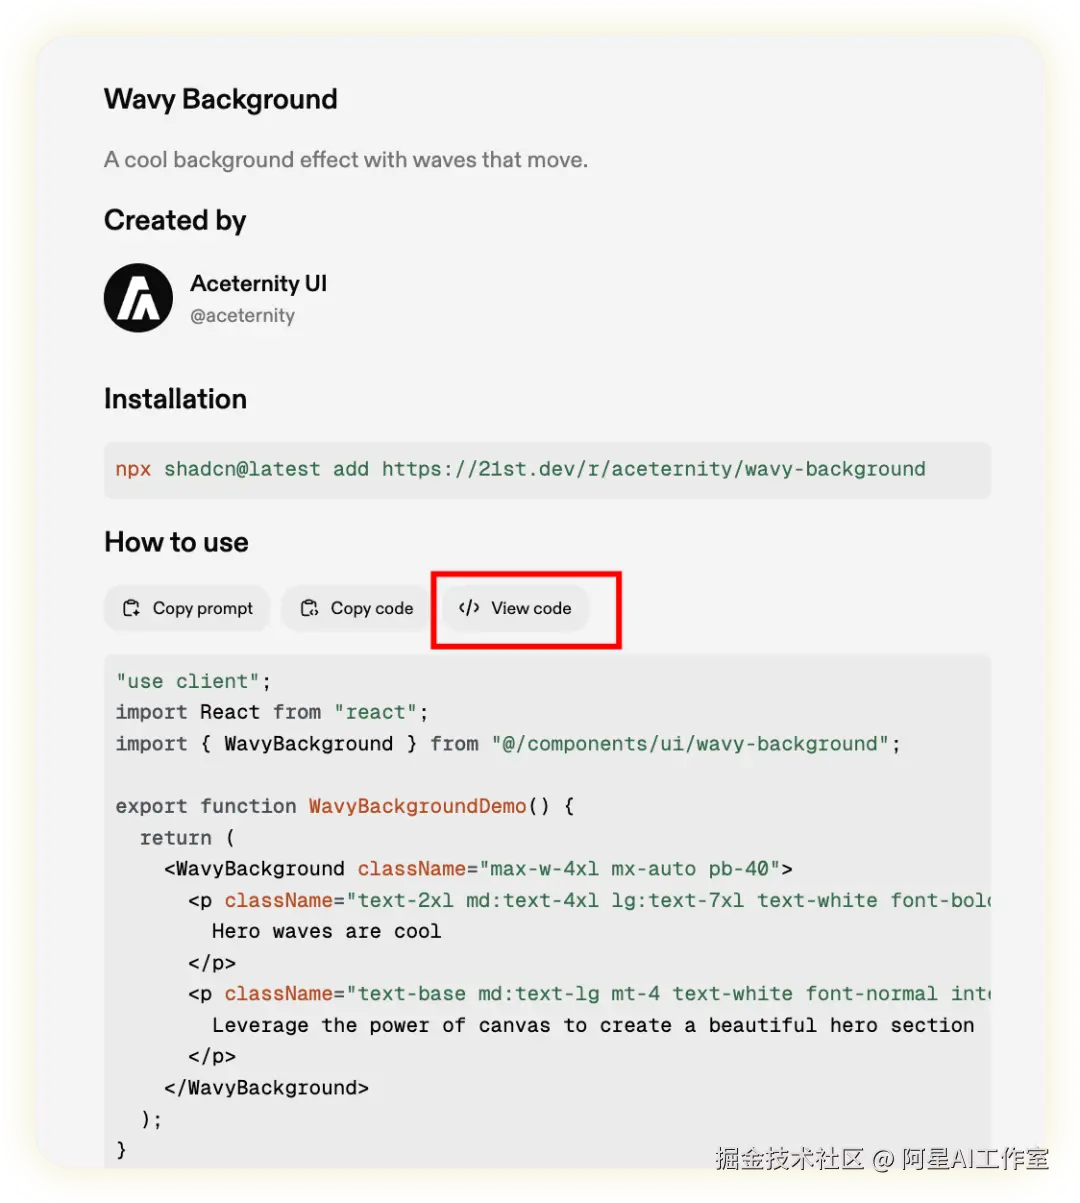
Task: Click the text-2xl md:text-4xl paragraph line
Action: point(589,900)
